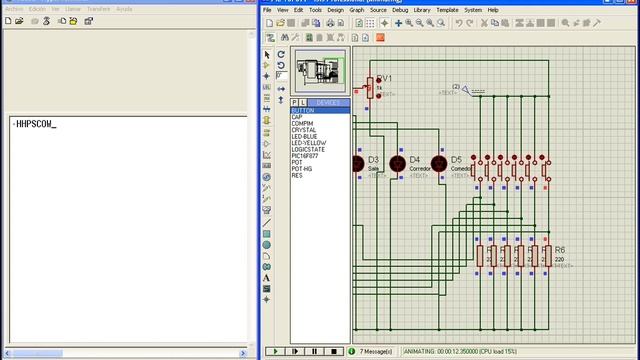The width and height of the screenshot is (640, 360).
Task: Click the Undo arrow in ISIS
Action: [x=459, y=23]
